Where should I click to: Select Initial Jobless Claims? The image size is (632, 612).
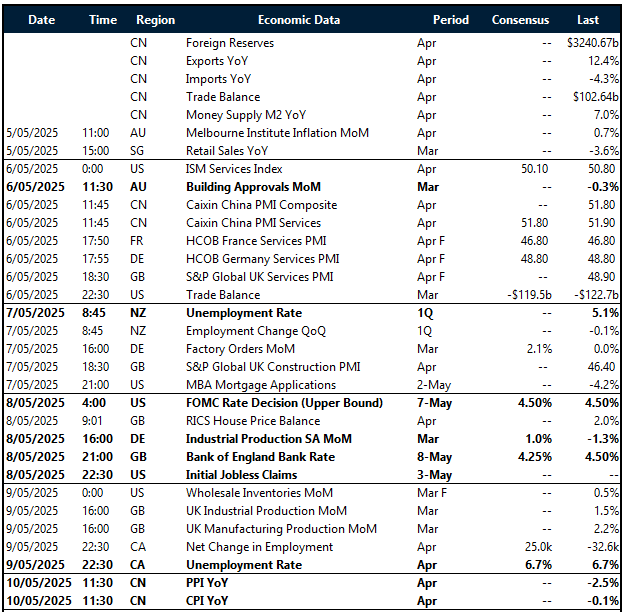pos(241,475)
